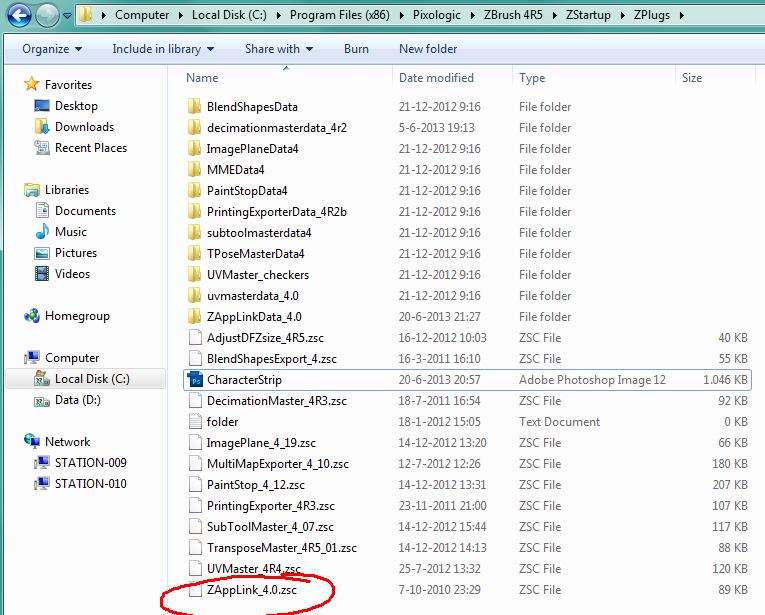Click the Homegroup icon
Image resolution: width=765 pixels, height=615 pixels.
(32, 316)
